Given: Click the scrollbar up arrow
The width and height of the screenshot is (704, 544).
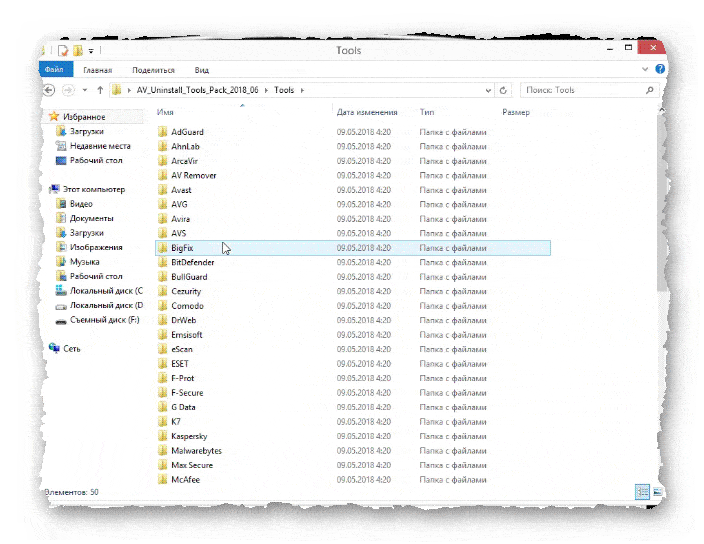Looking at the screenshot, I should [661, 109].
